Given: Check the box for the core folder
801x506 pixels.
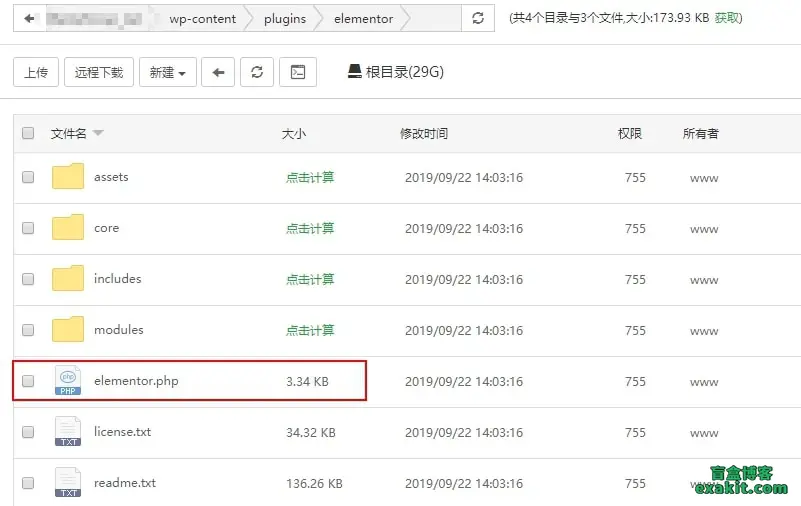Looking at the screenshot, I should [28, 228].
